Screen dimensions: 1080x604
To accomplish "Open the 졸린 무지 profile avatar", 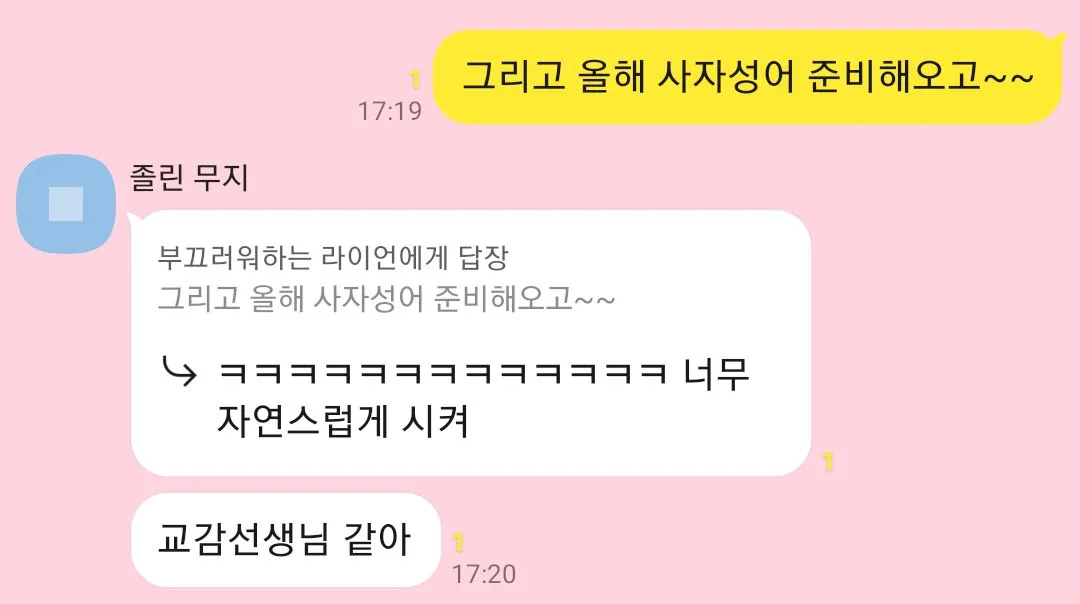I will click(66, 204).
